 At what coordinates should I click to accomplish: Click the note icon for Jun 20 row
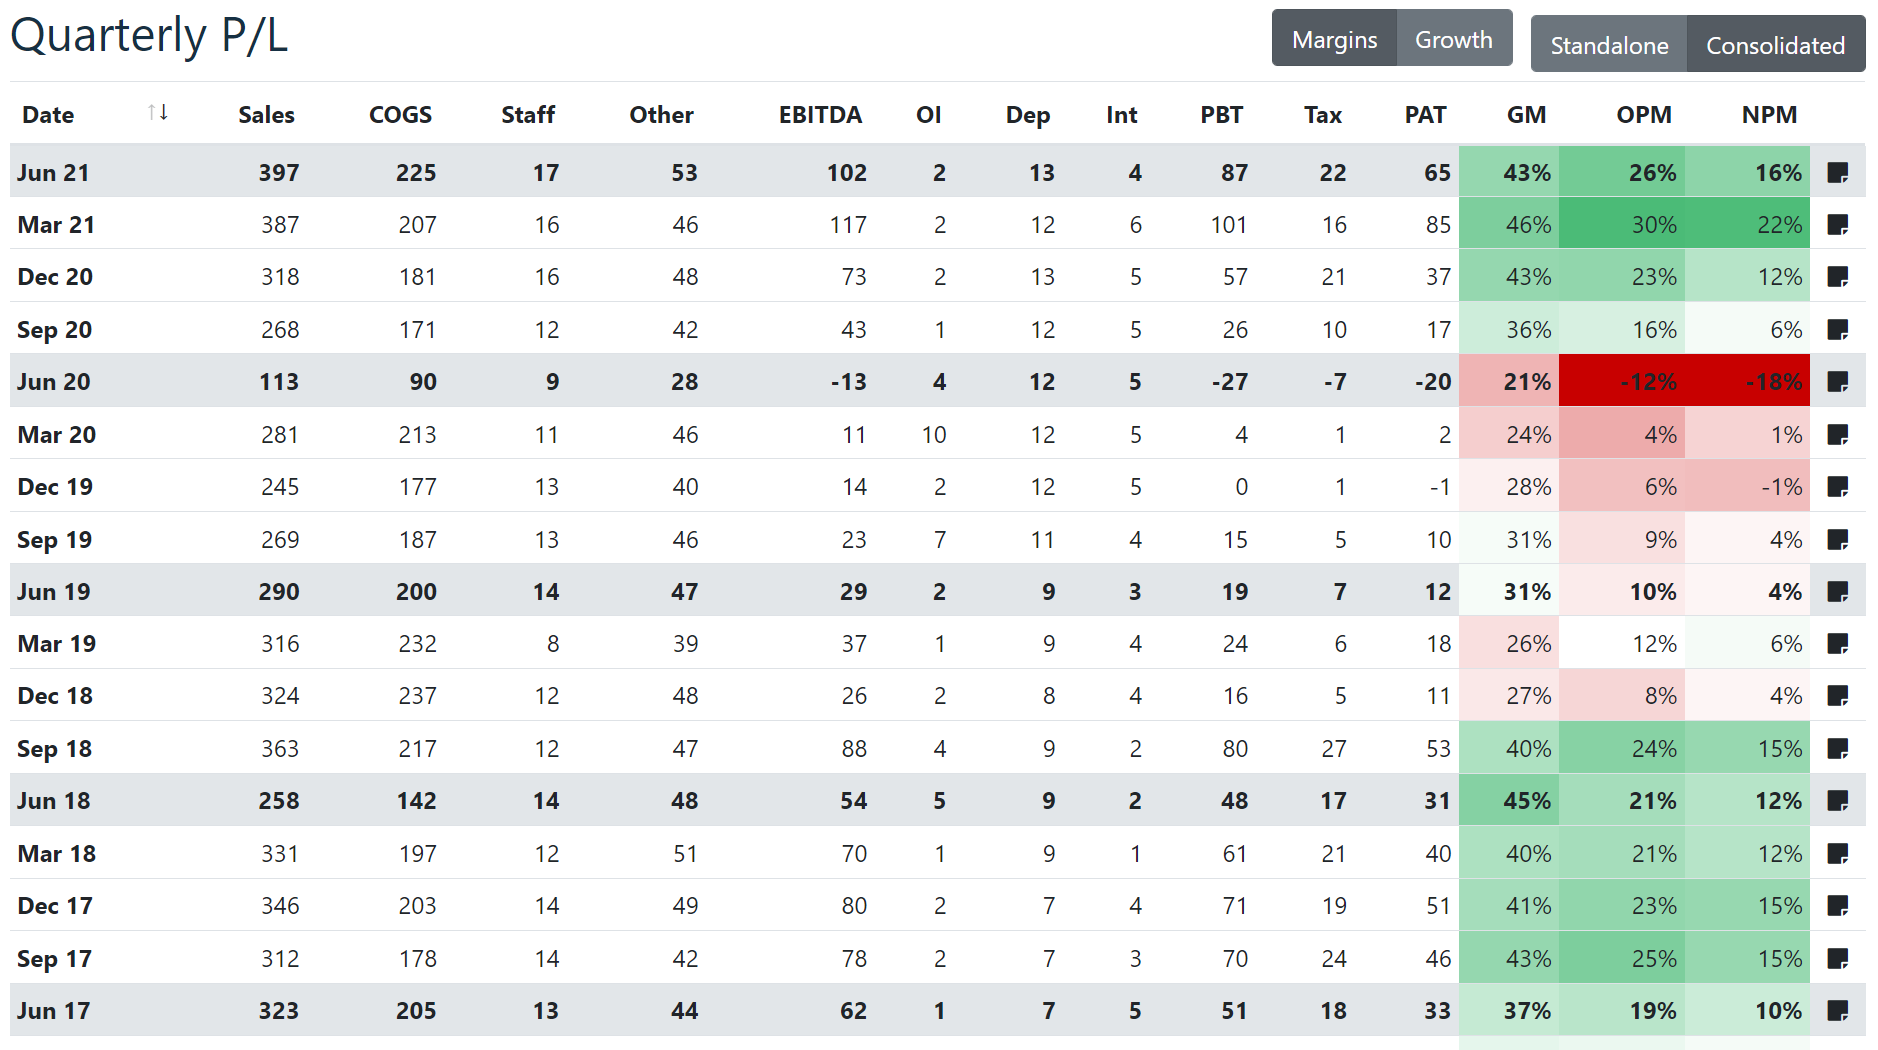[1837, 382]
